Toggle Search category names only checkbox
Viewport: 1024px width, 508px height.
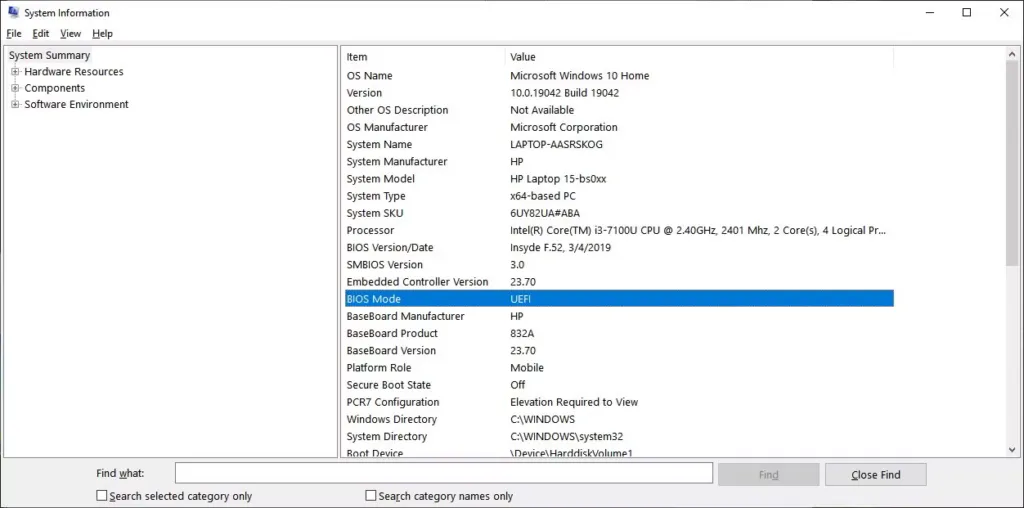(x=371, y=496)
